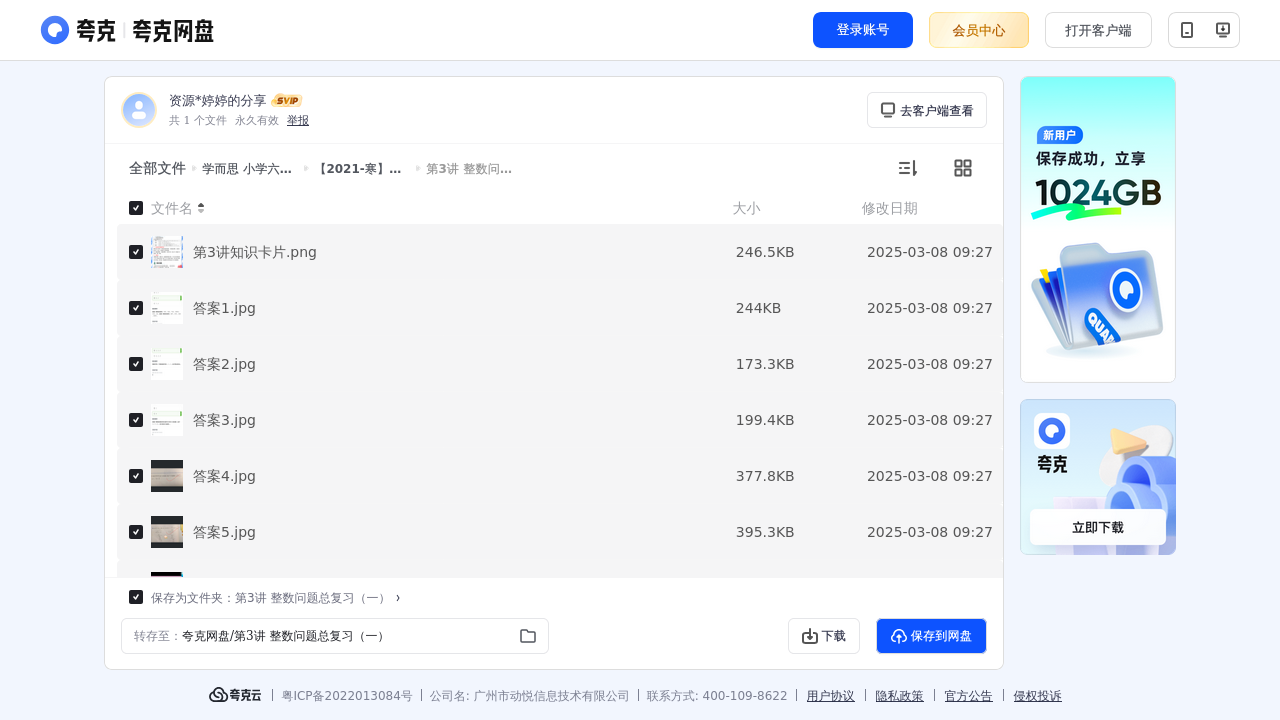Go to 学而思 小学六... breadcrumb
The image size is (1280, 720).
(x=247, y=169)
